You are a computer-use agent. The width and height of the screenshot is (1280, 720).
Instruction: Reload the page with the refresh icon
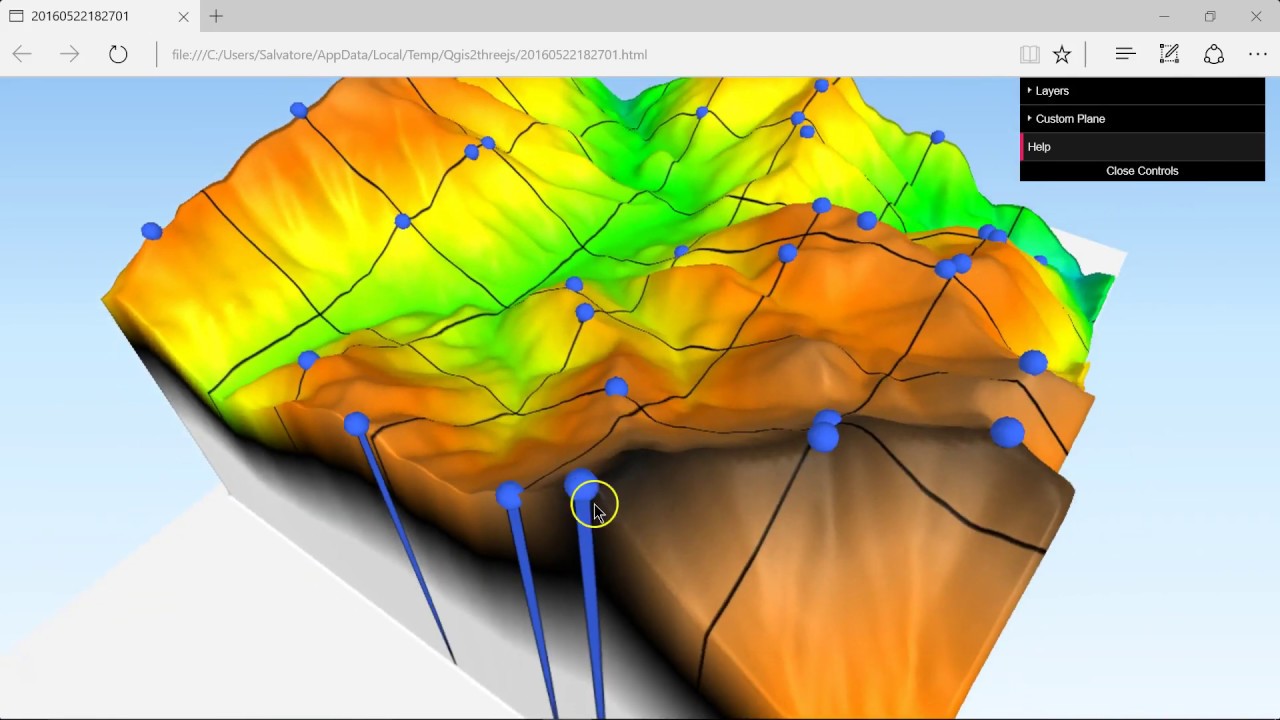tap(118, 54)
